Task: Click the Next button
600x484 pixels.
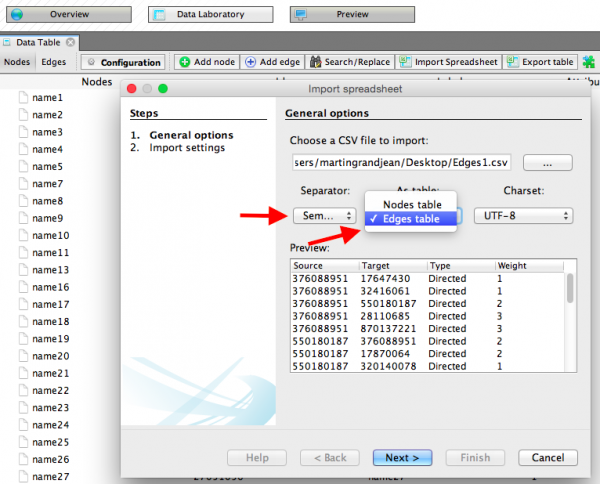Action: coord(402,458)
